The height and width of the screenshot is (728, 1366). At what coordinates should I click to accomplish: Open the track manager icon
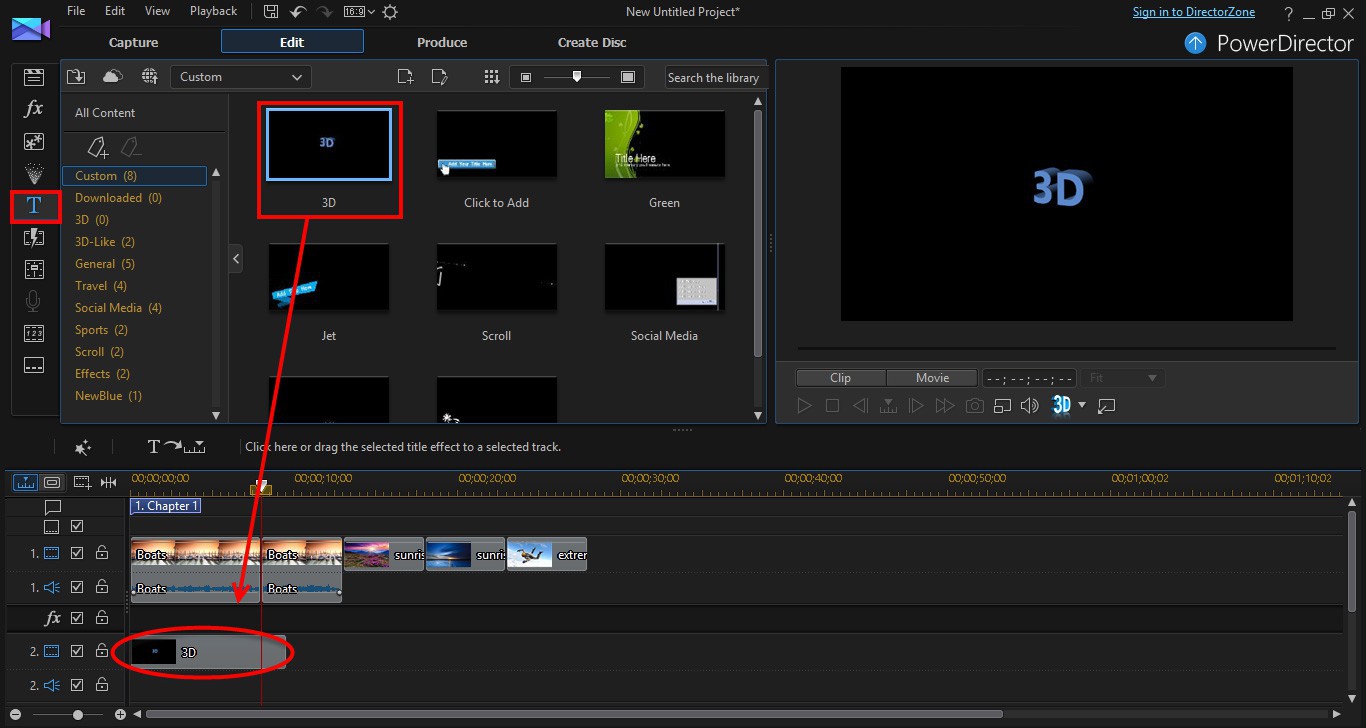(82, 482)
